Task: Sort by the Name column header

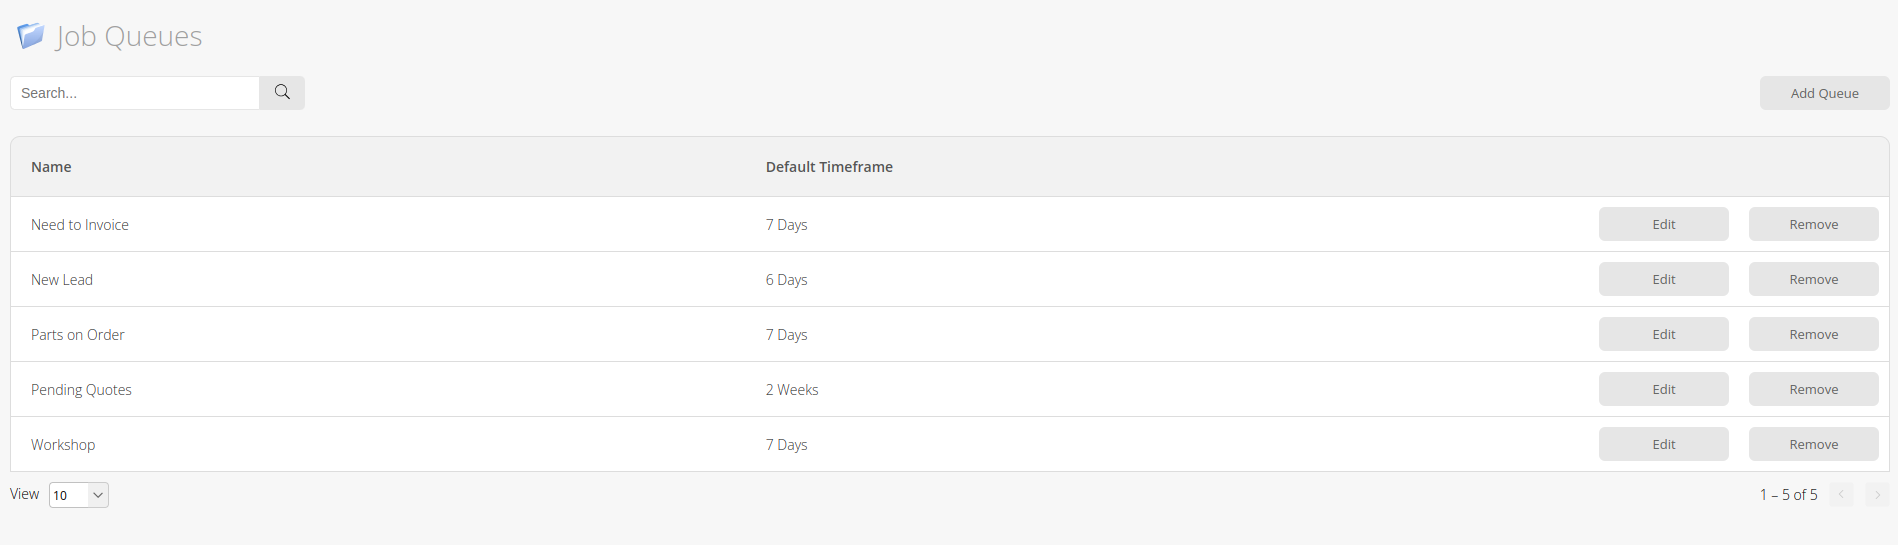Action: [51, 167]
